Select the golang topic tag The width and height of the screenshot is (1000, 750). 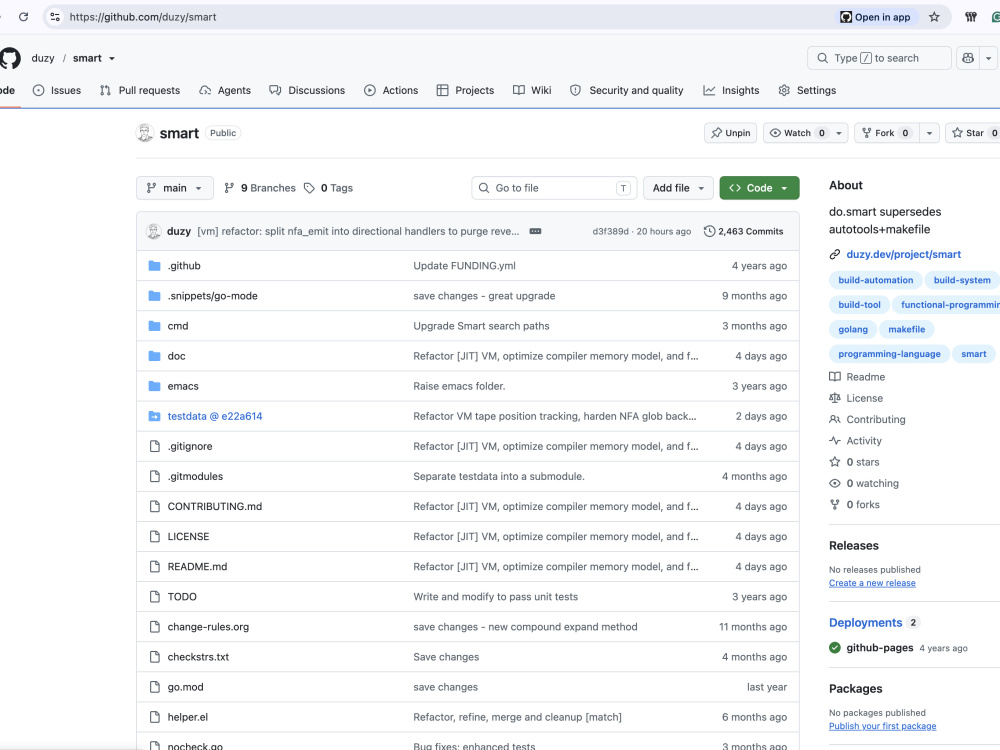click(853, 329)
